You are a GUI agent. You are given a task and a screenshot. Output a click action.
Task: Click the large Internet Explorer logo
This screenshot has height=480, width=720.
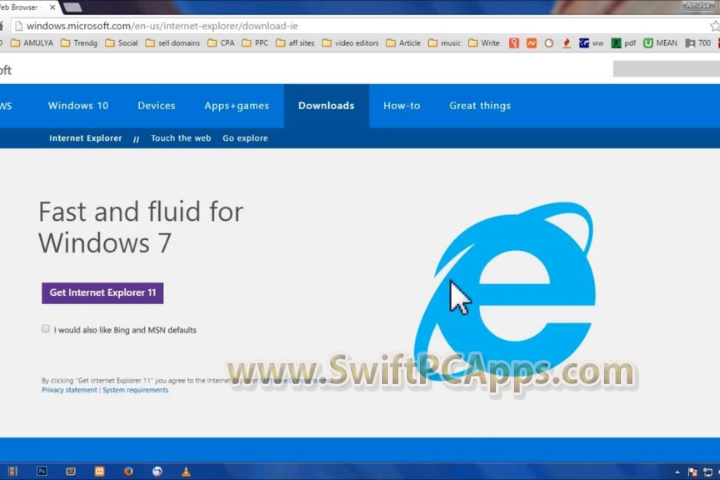point(505,290)
